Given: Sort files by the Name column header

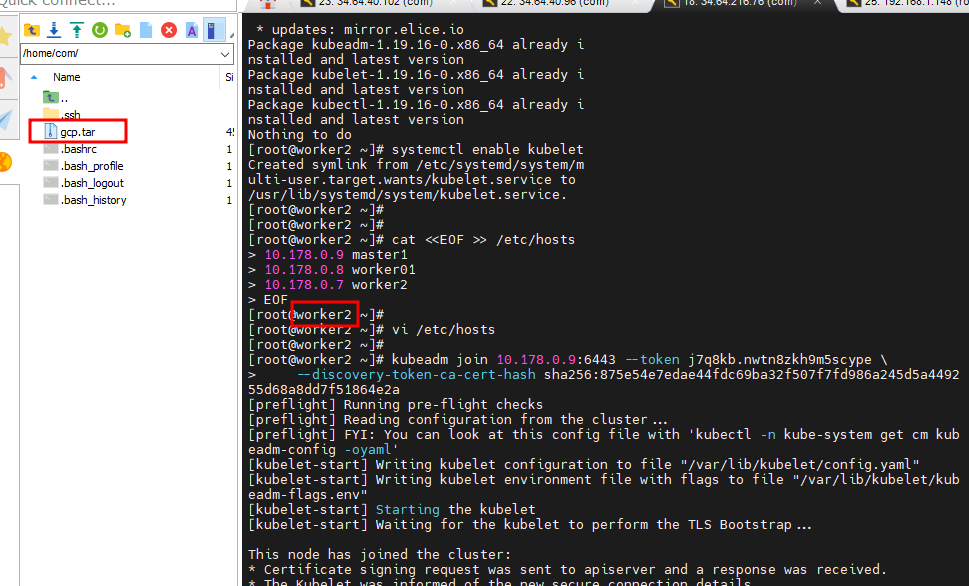Looking at the screenshot, I should [66, 77].
